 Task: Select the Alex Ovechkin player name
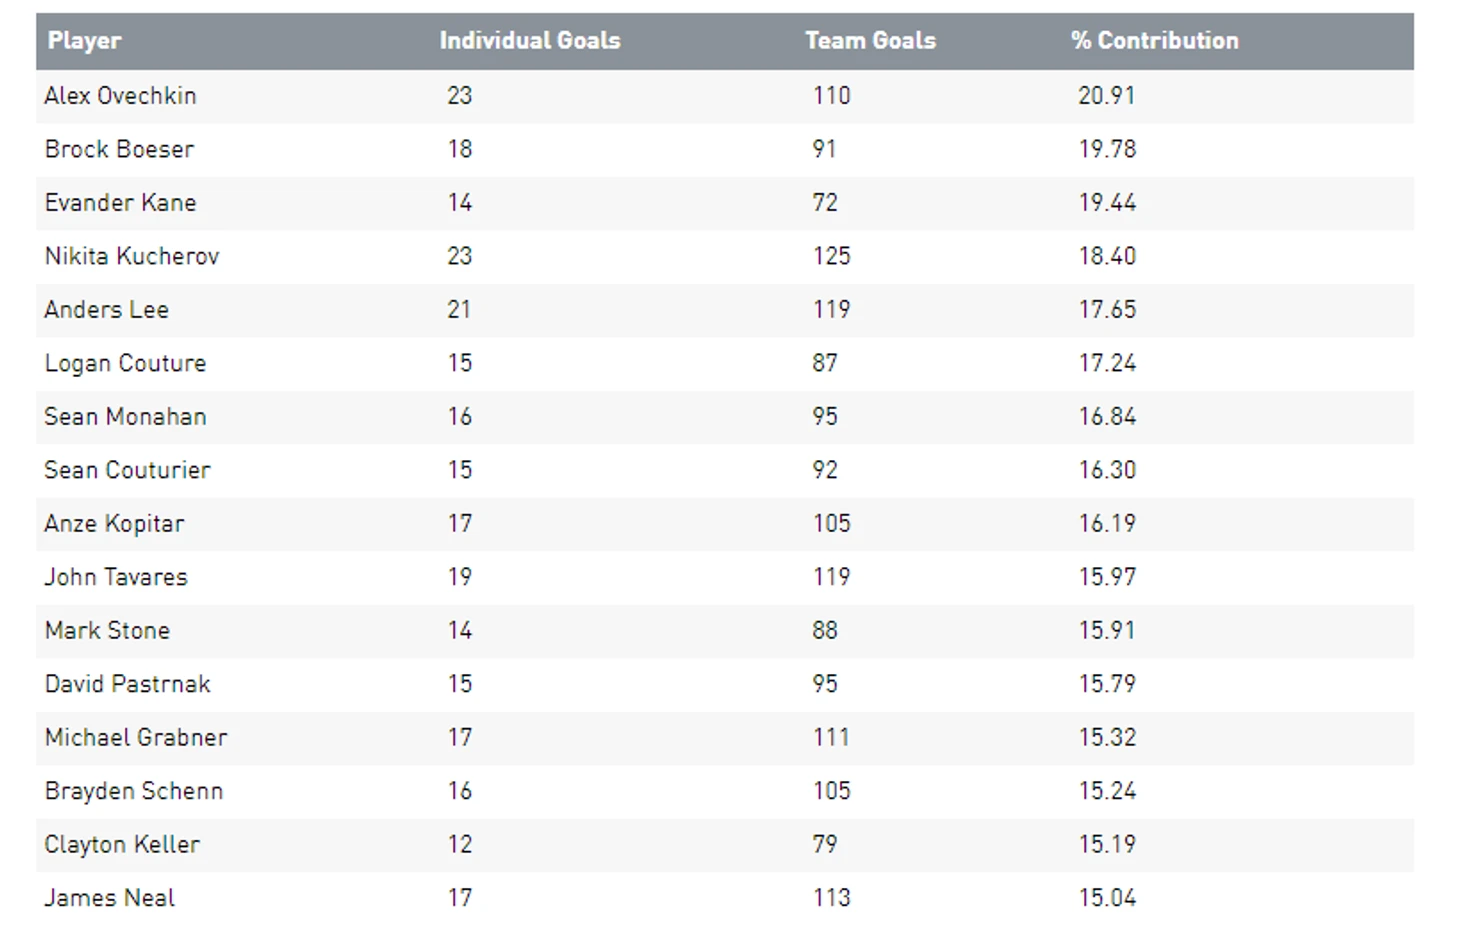coord(120,96)
